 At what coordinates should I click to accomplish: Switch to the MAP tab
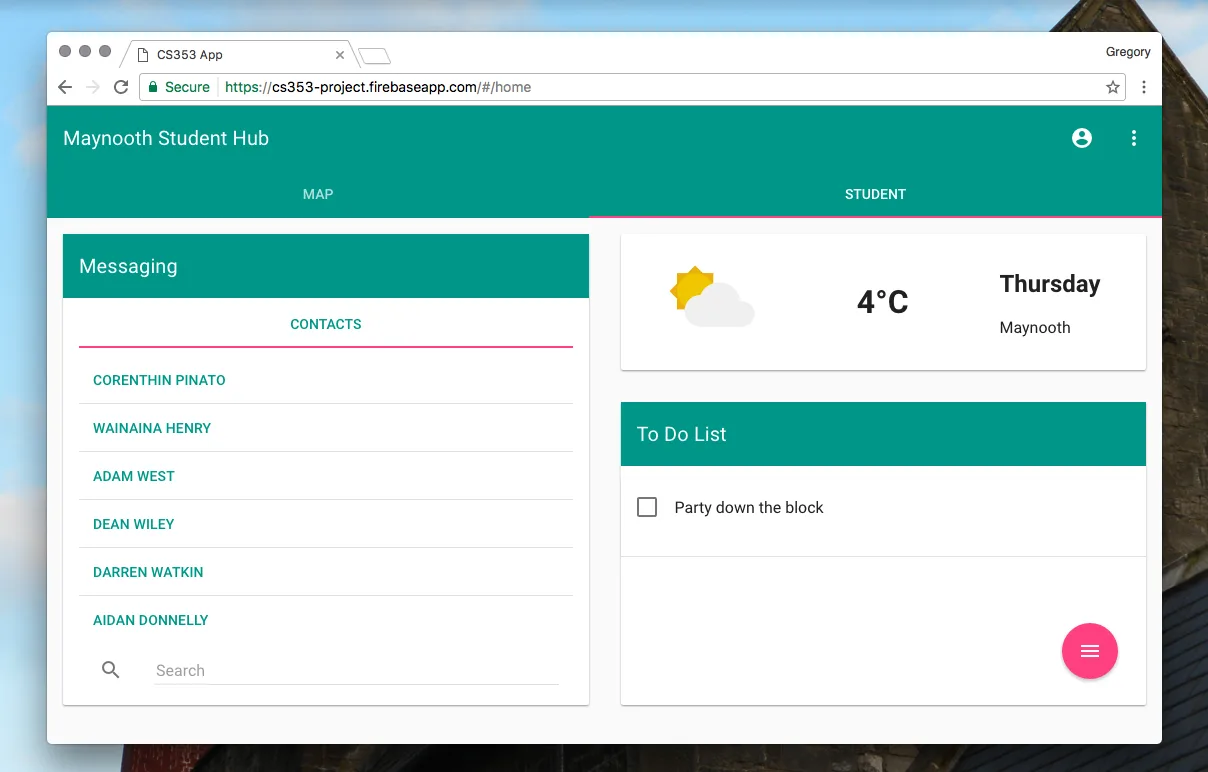[318, 194]
